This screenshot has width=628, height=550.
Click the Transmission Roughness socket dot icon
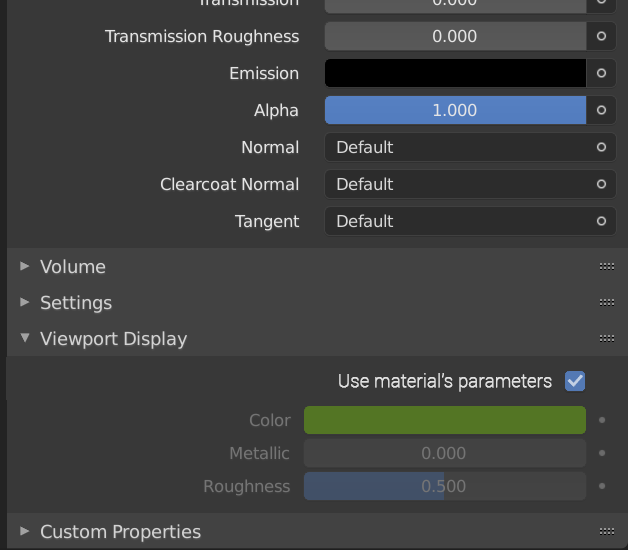[x=601, y=36]
